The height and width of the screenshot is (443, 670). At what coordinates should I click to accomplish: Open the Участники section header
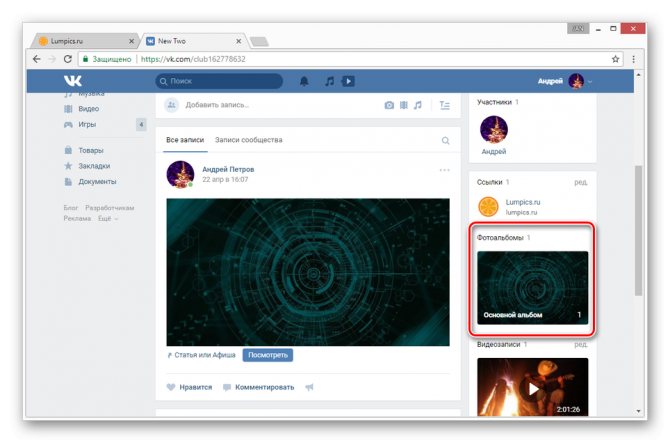coord(494,102)
